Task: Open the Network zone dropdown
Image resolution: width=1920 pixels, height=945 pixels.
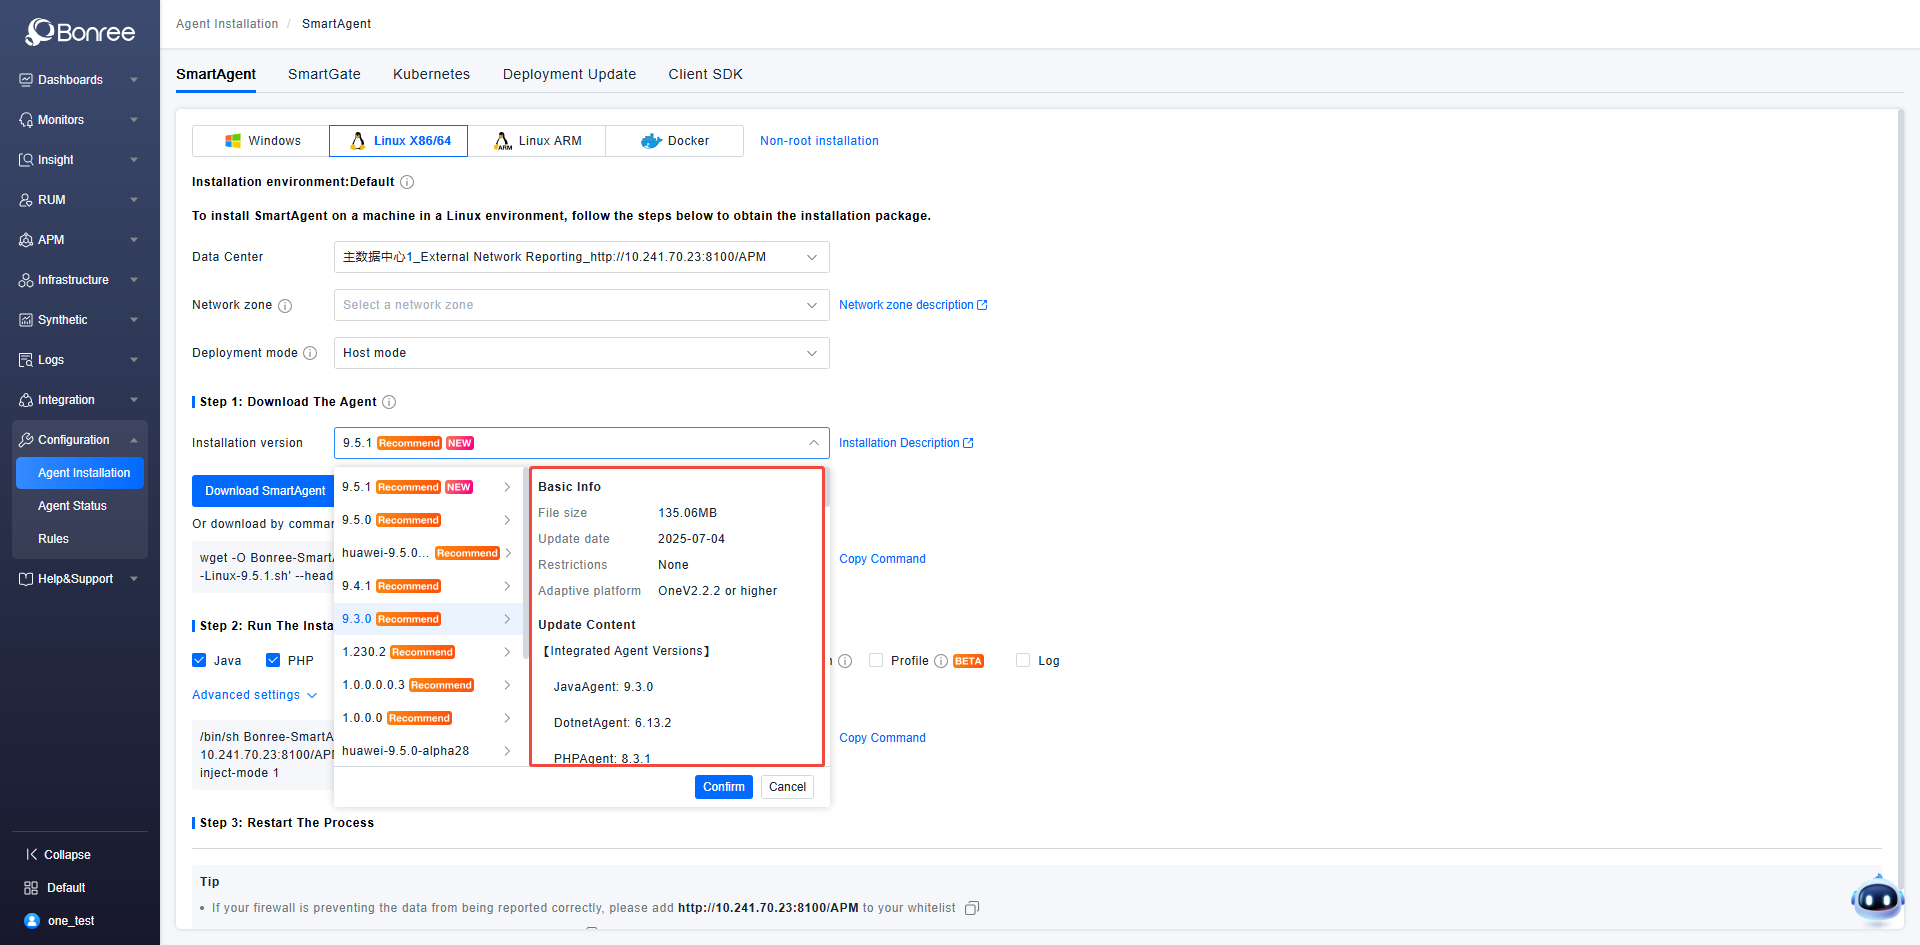Action: pos(581,305)
